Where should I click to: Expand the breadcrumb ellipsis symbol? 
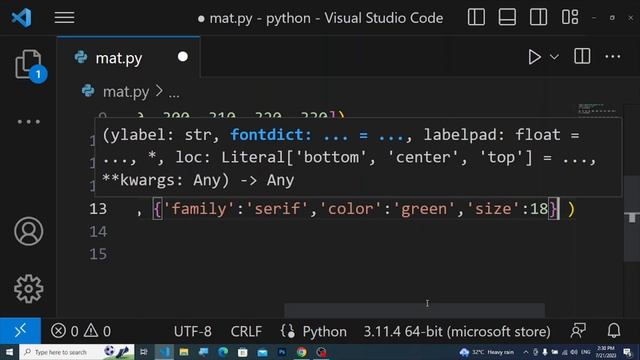(174, 94)
